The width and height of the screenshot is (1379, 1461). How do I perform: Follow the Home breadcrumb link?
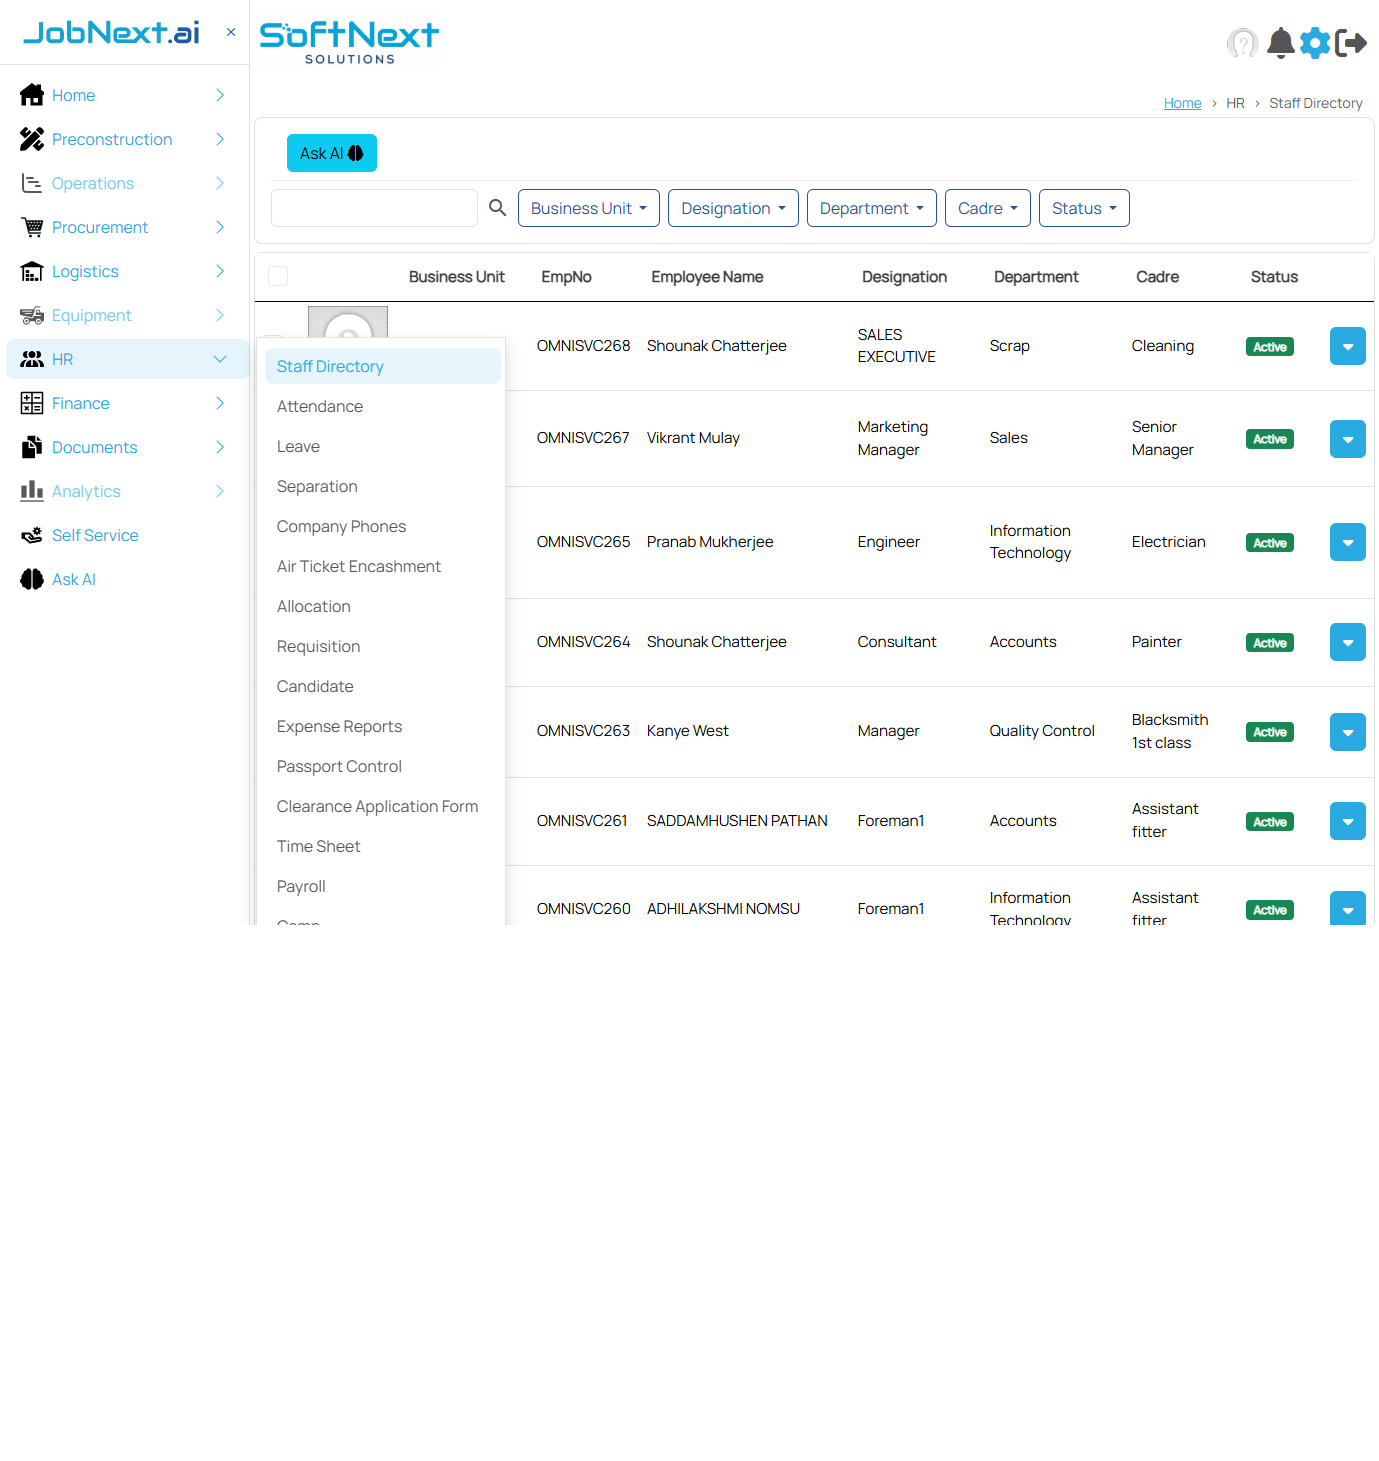pyautogui.click(x=1182, y=102)
